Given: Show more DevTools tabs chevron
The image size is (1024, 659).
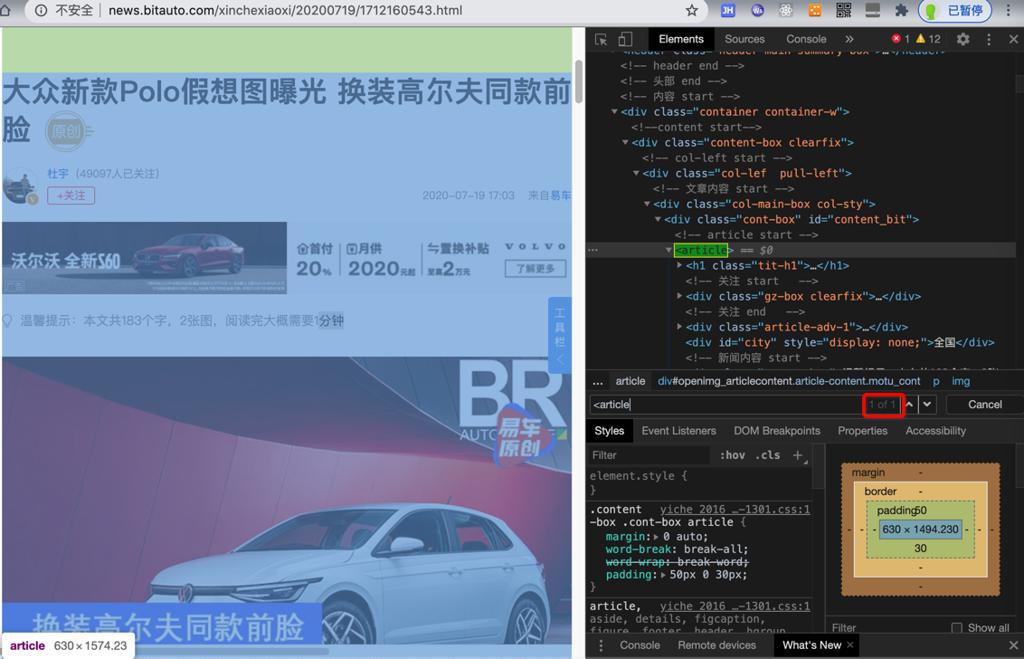Looking at the screenshot, I should pyautogui.click(x=849, y=39).
